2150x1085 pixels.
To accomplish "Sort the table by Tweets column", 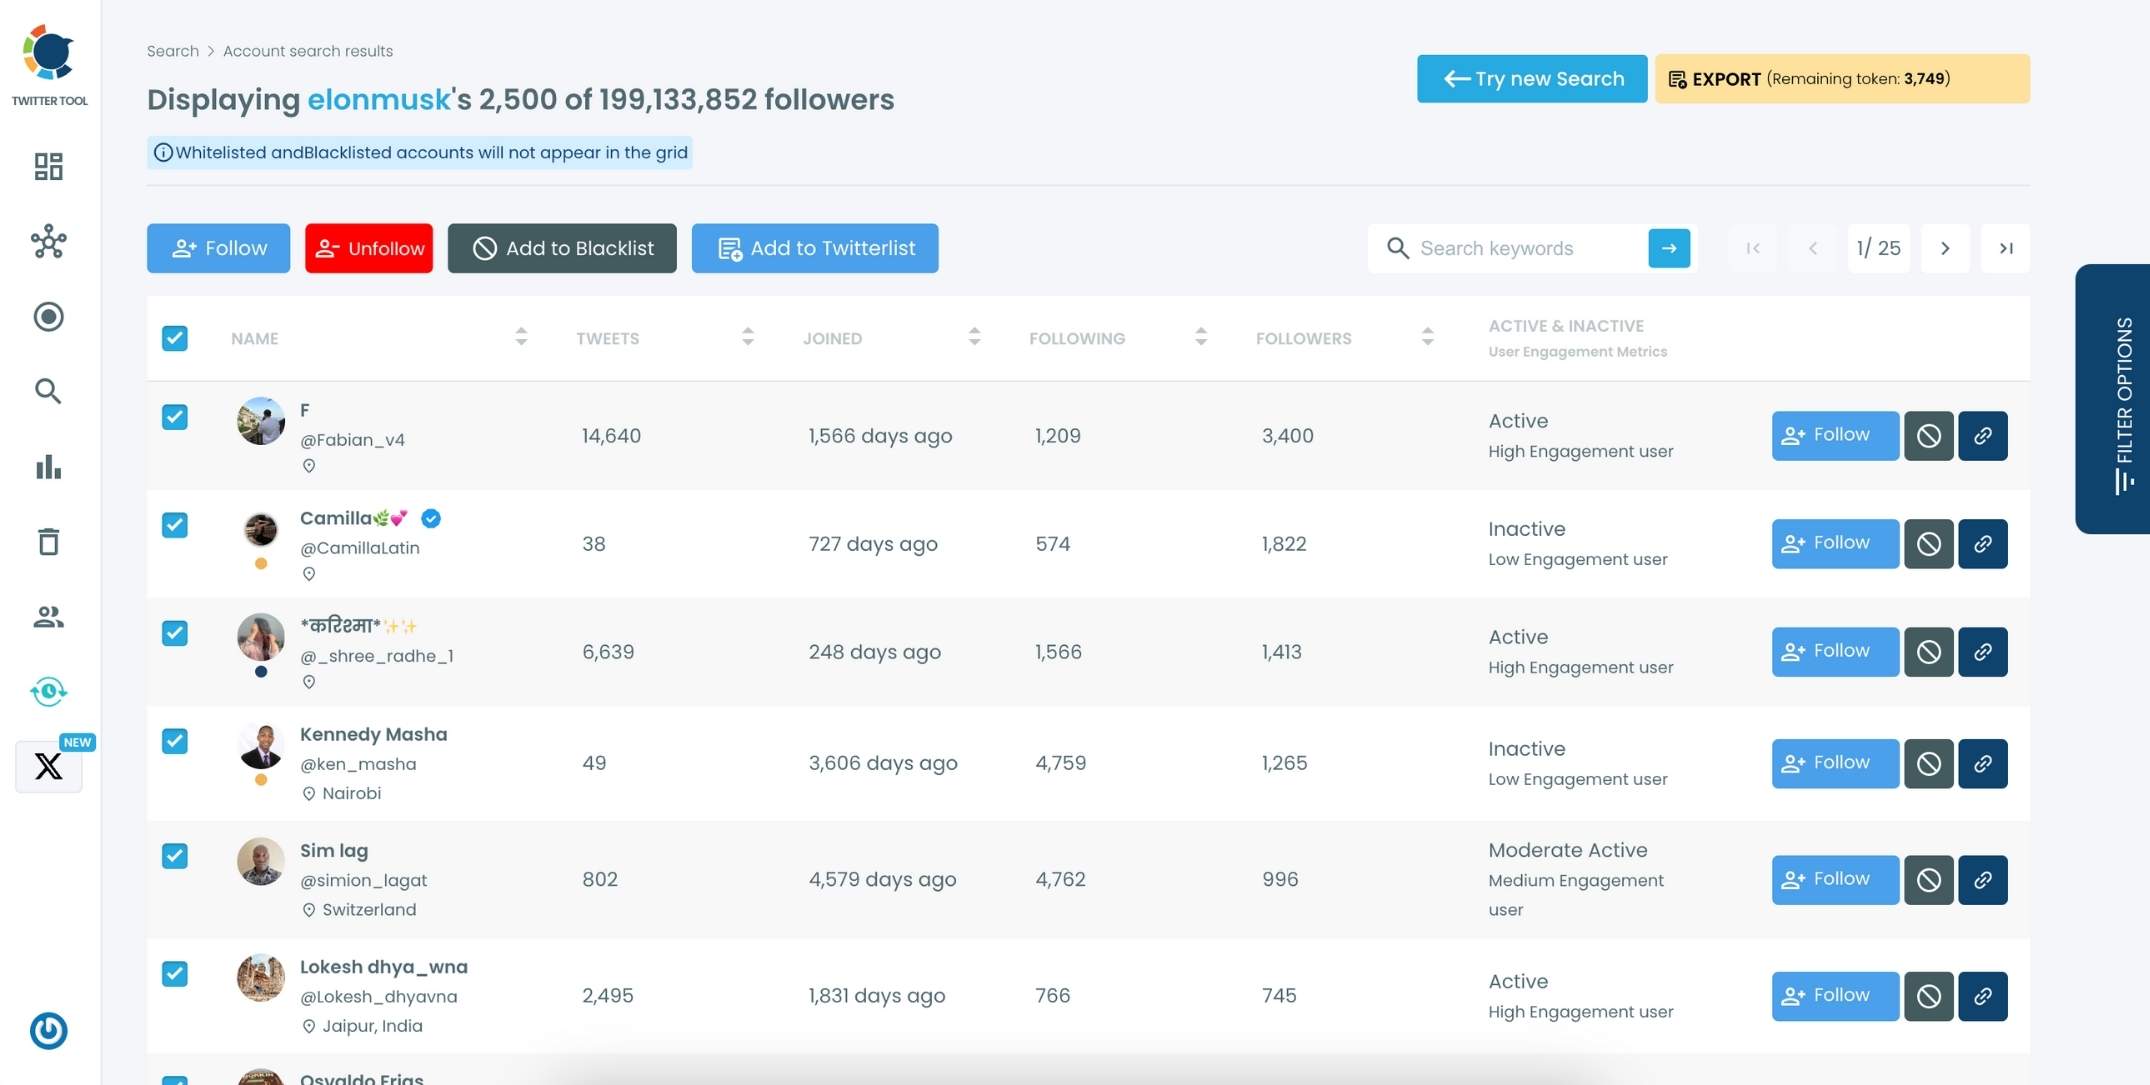I will pyautogui.click(x=747, y=337).
